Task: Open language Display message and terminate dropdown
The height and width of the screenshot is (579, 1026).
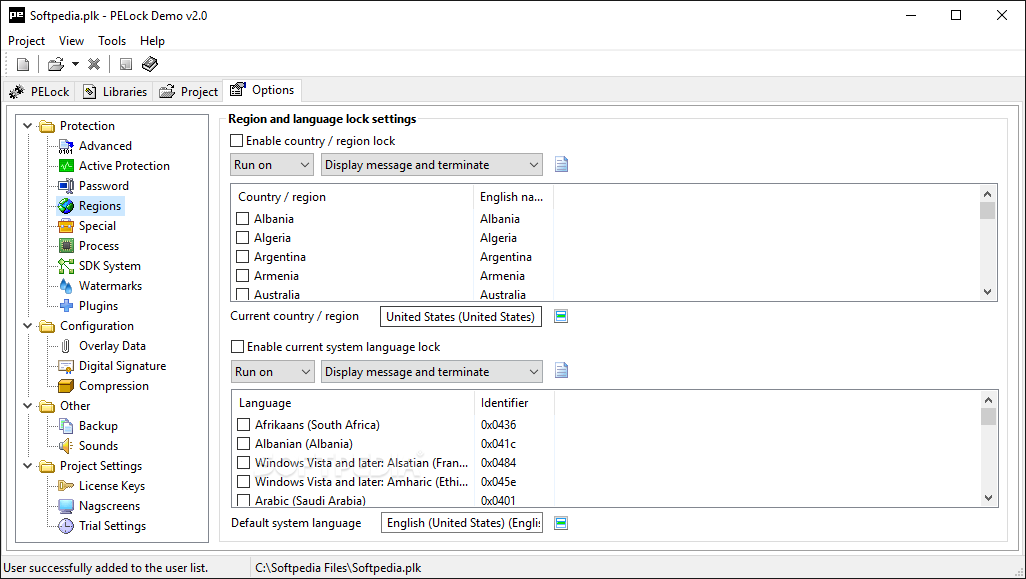Action: 432,372
